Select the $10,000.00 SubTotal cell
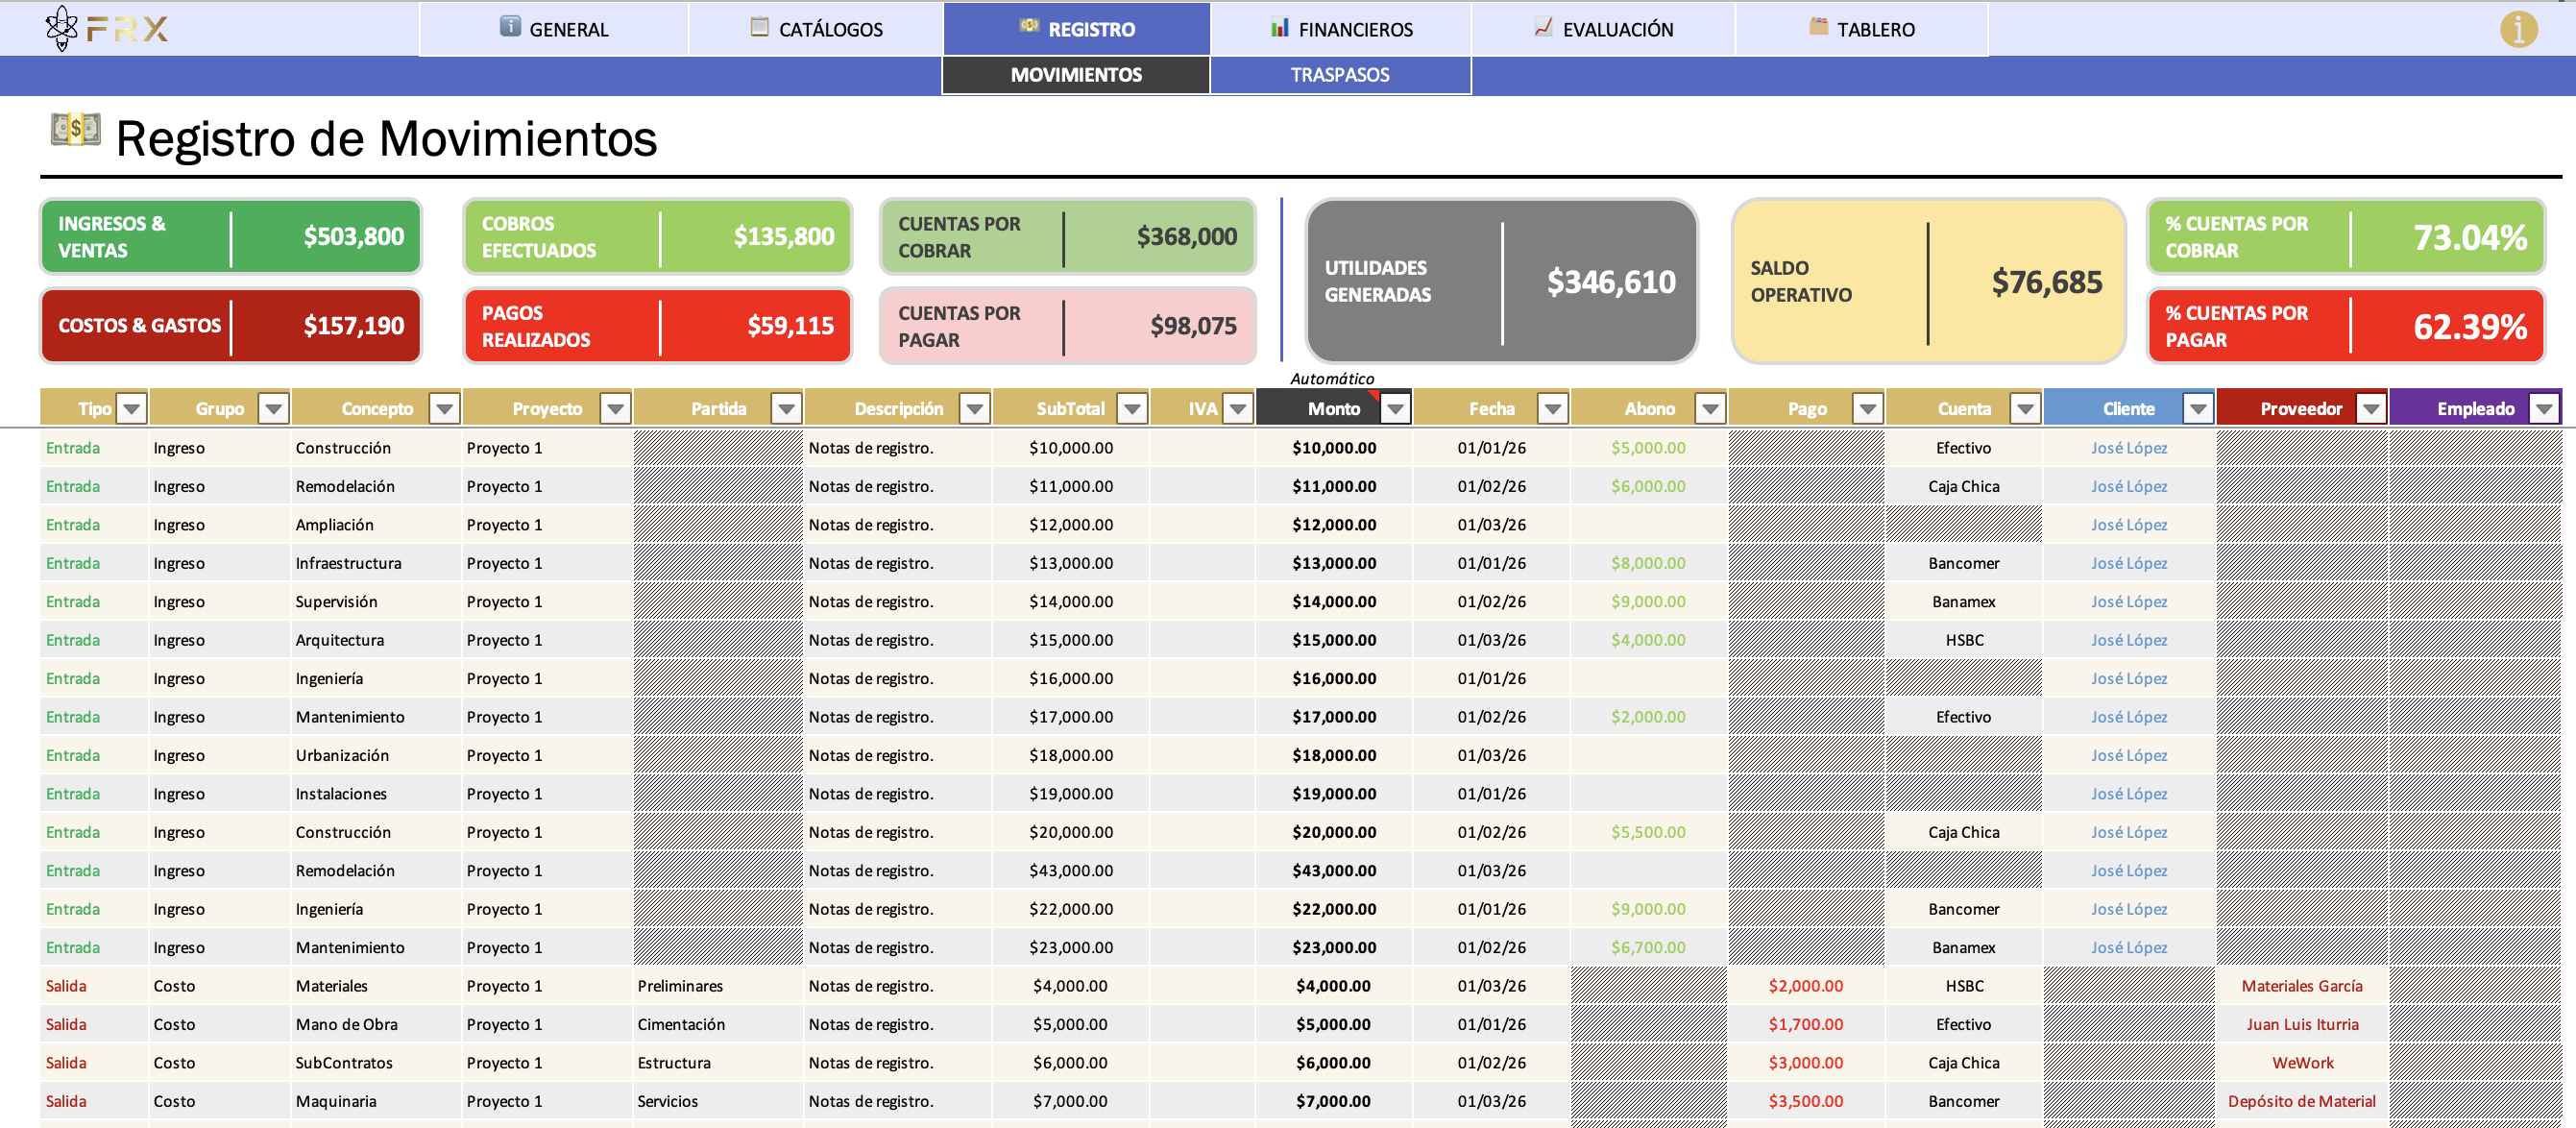Screen dimensions: 2576x1128 [x=1070, y=448]
